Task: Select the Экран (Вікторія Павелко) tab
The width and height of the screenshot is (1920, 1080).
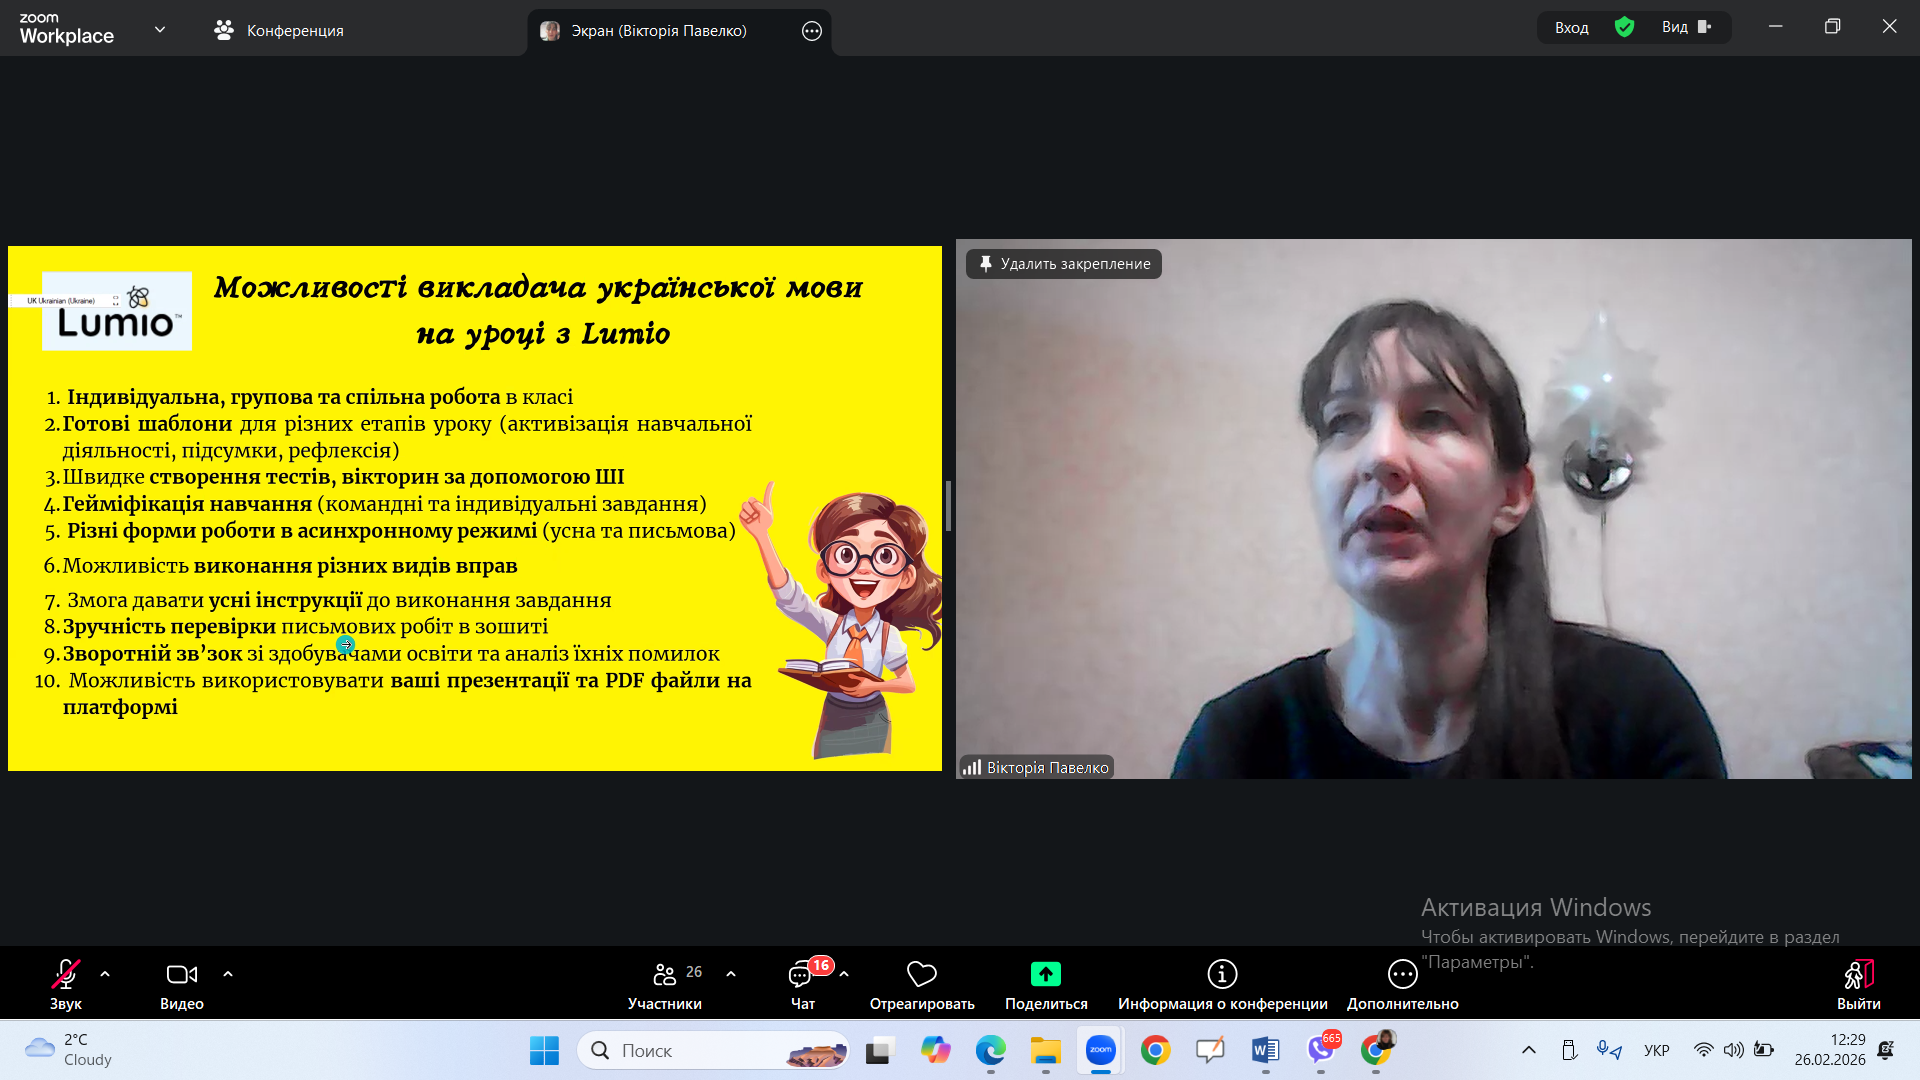Action: tap(658, 30)
